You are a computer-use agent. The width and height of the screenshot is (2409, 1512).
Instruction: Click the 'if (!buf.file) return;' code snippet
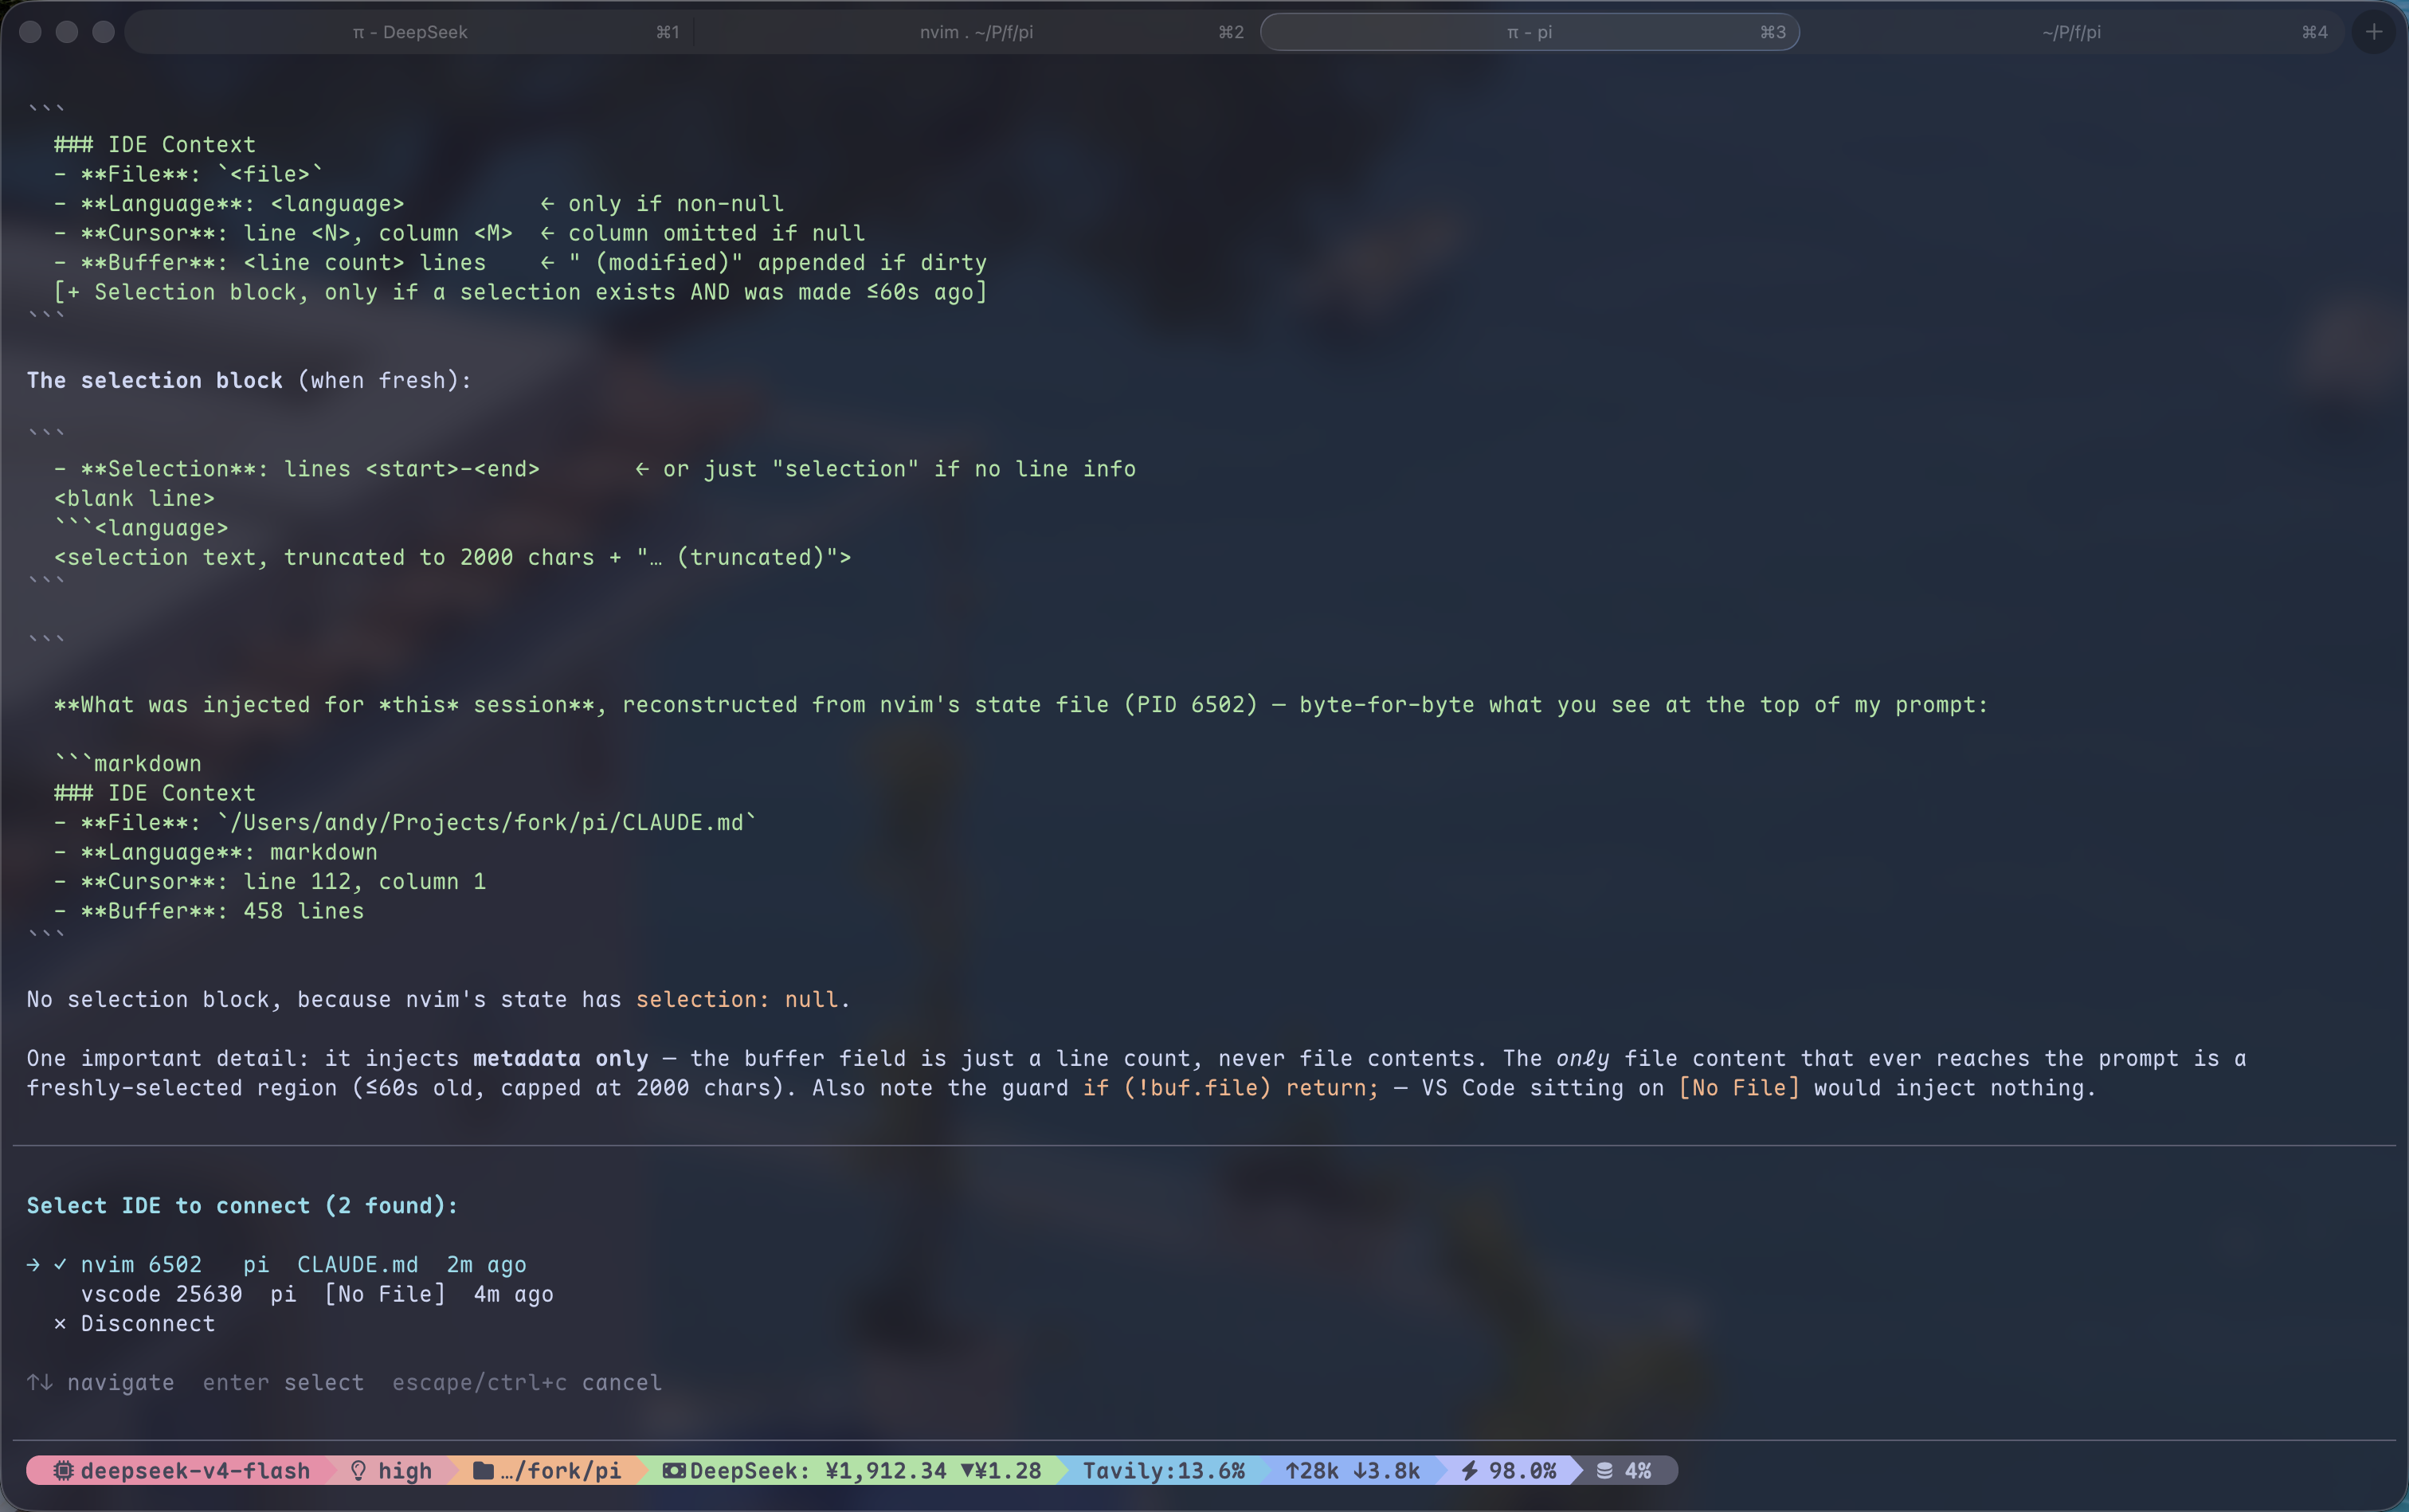[x=1230, y=1087]
